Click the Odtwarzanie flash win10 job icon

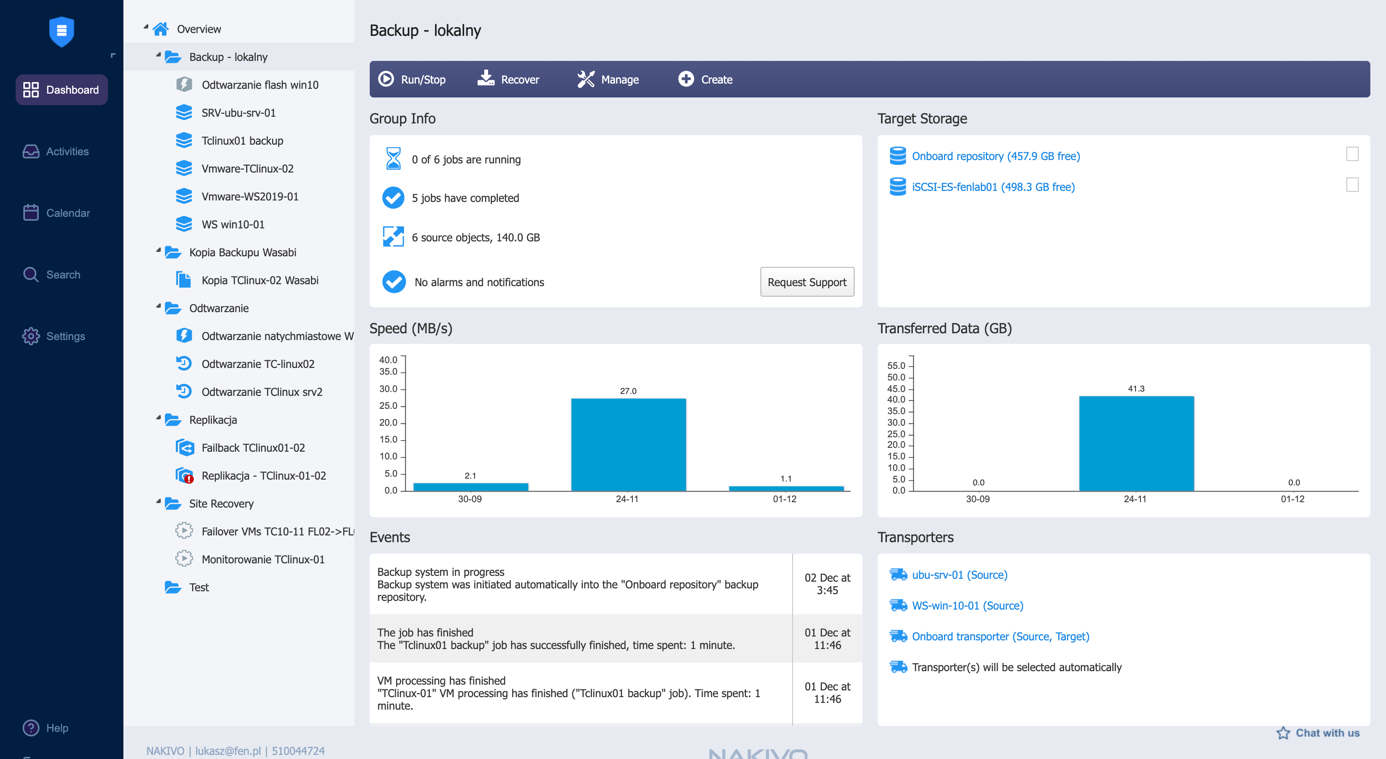pos(184,85)
